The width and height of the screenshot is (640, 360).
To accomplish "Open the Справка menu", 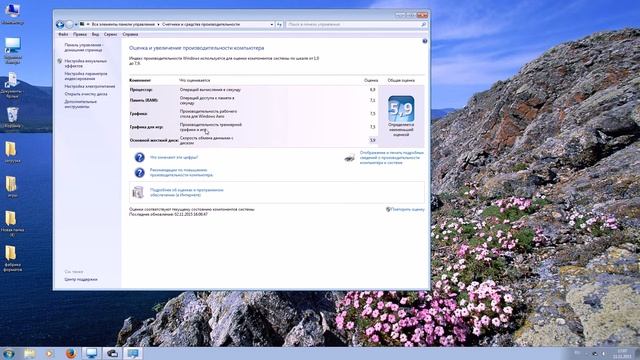I will 130,34.
